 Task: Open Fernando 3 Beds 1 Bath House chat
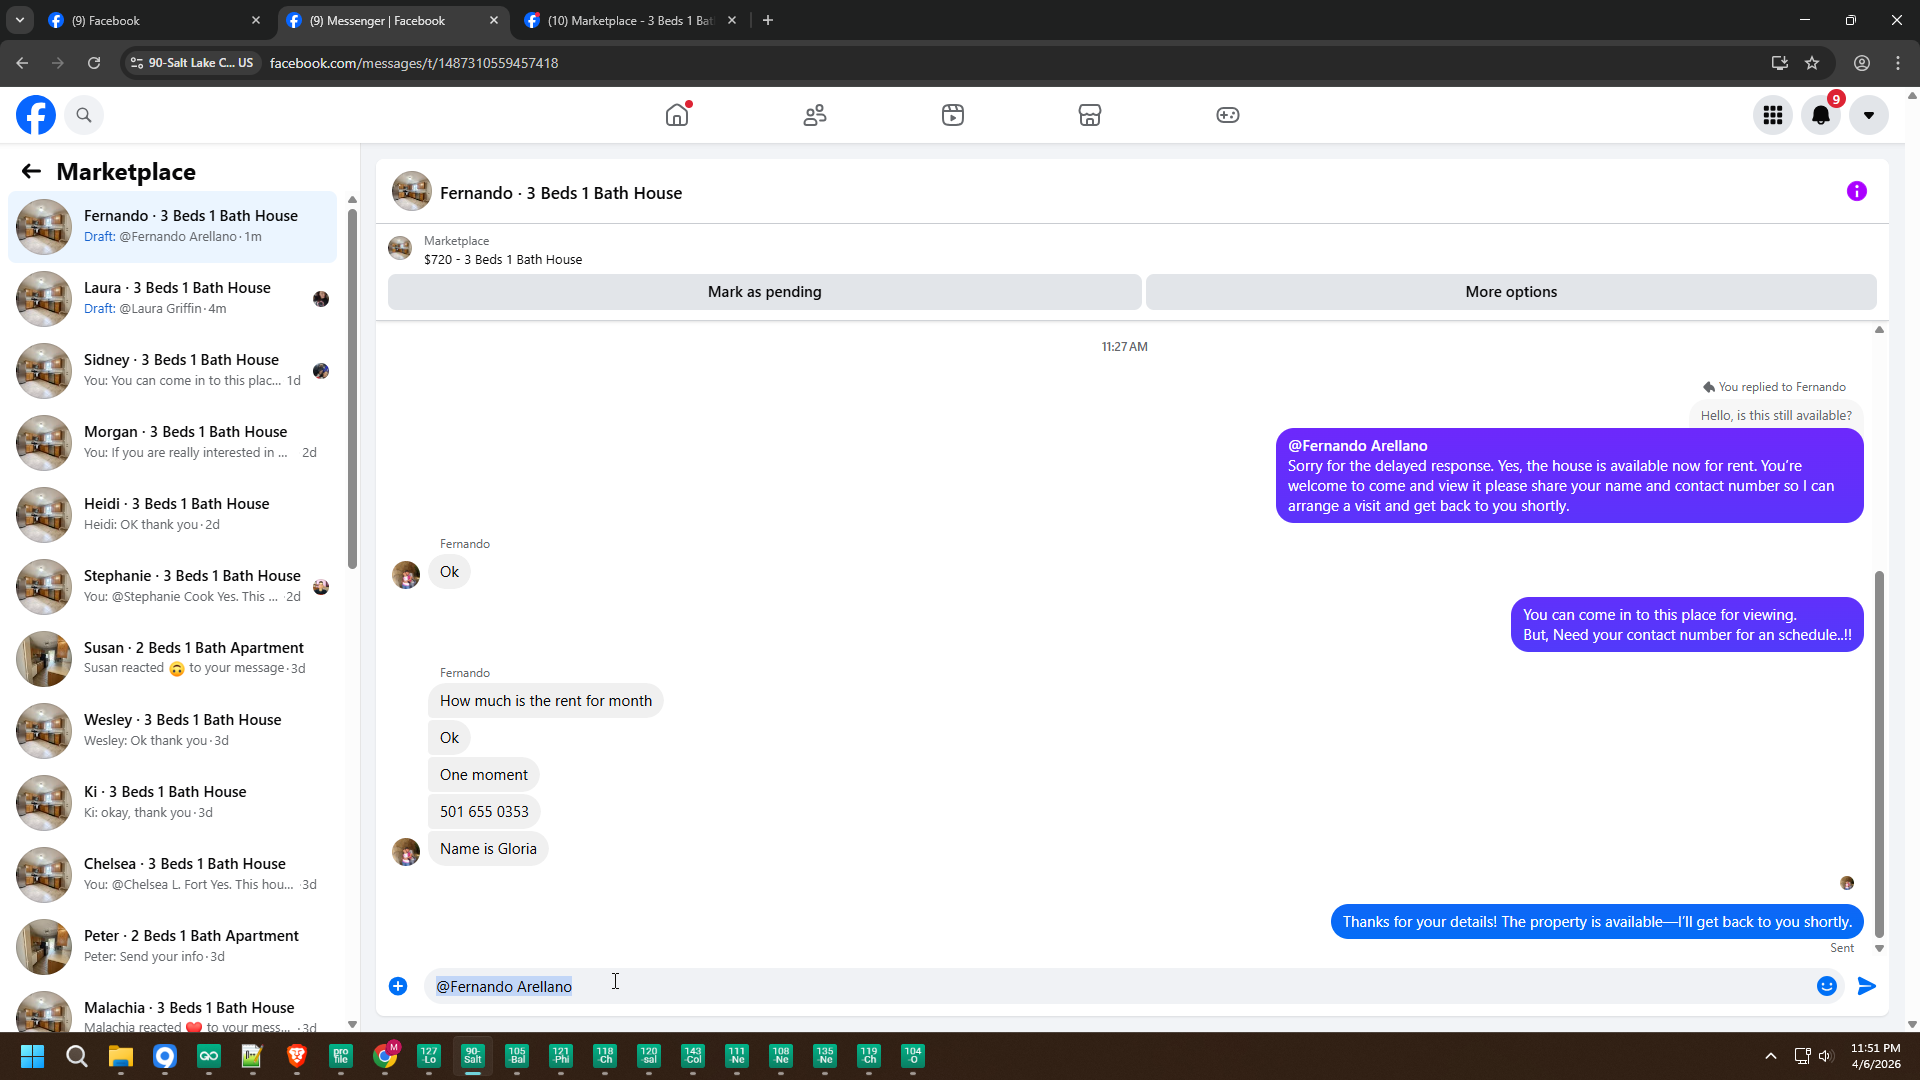(x=172, y=227)
